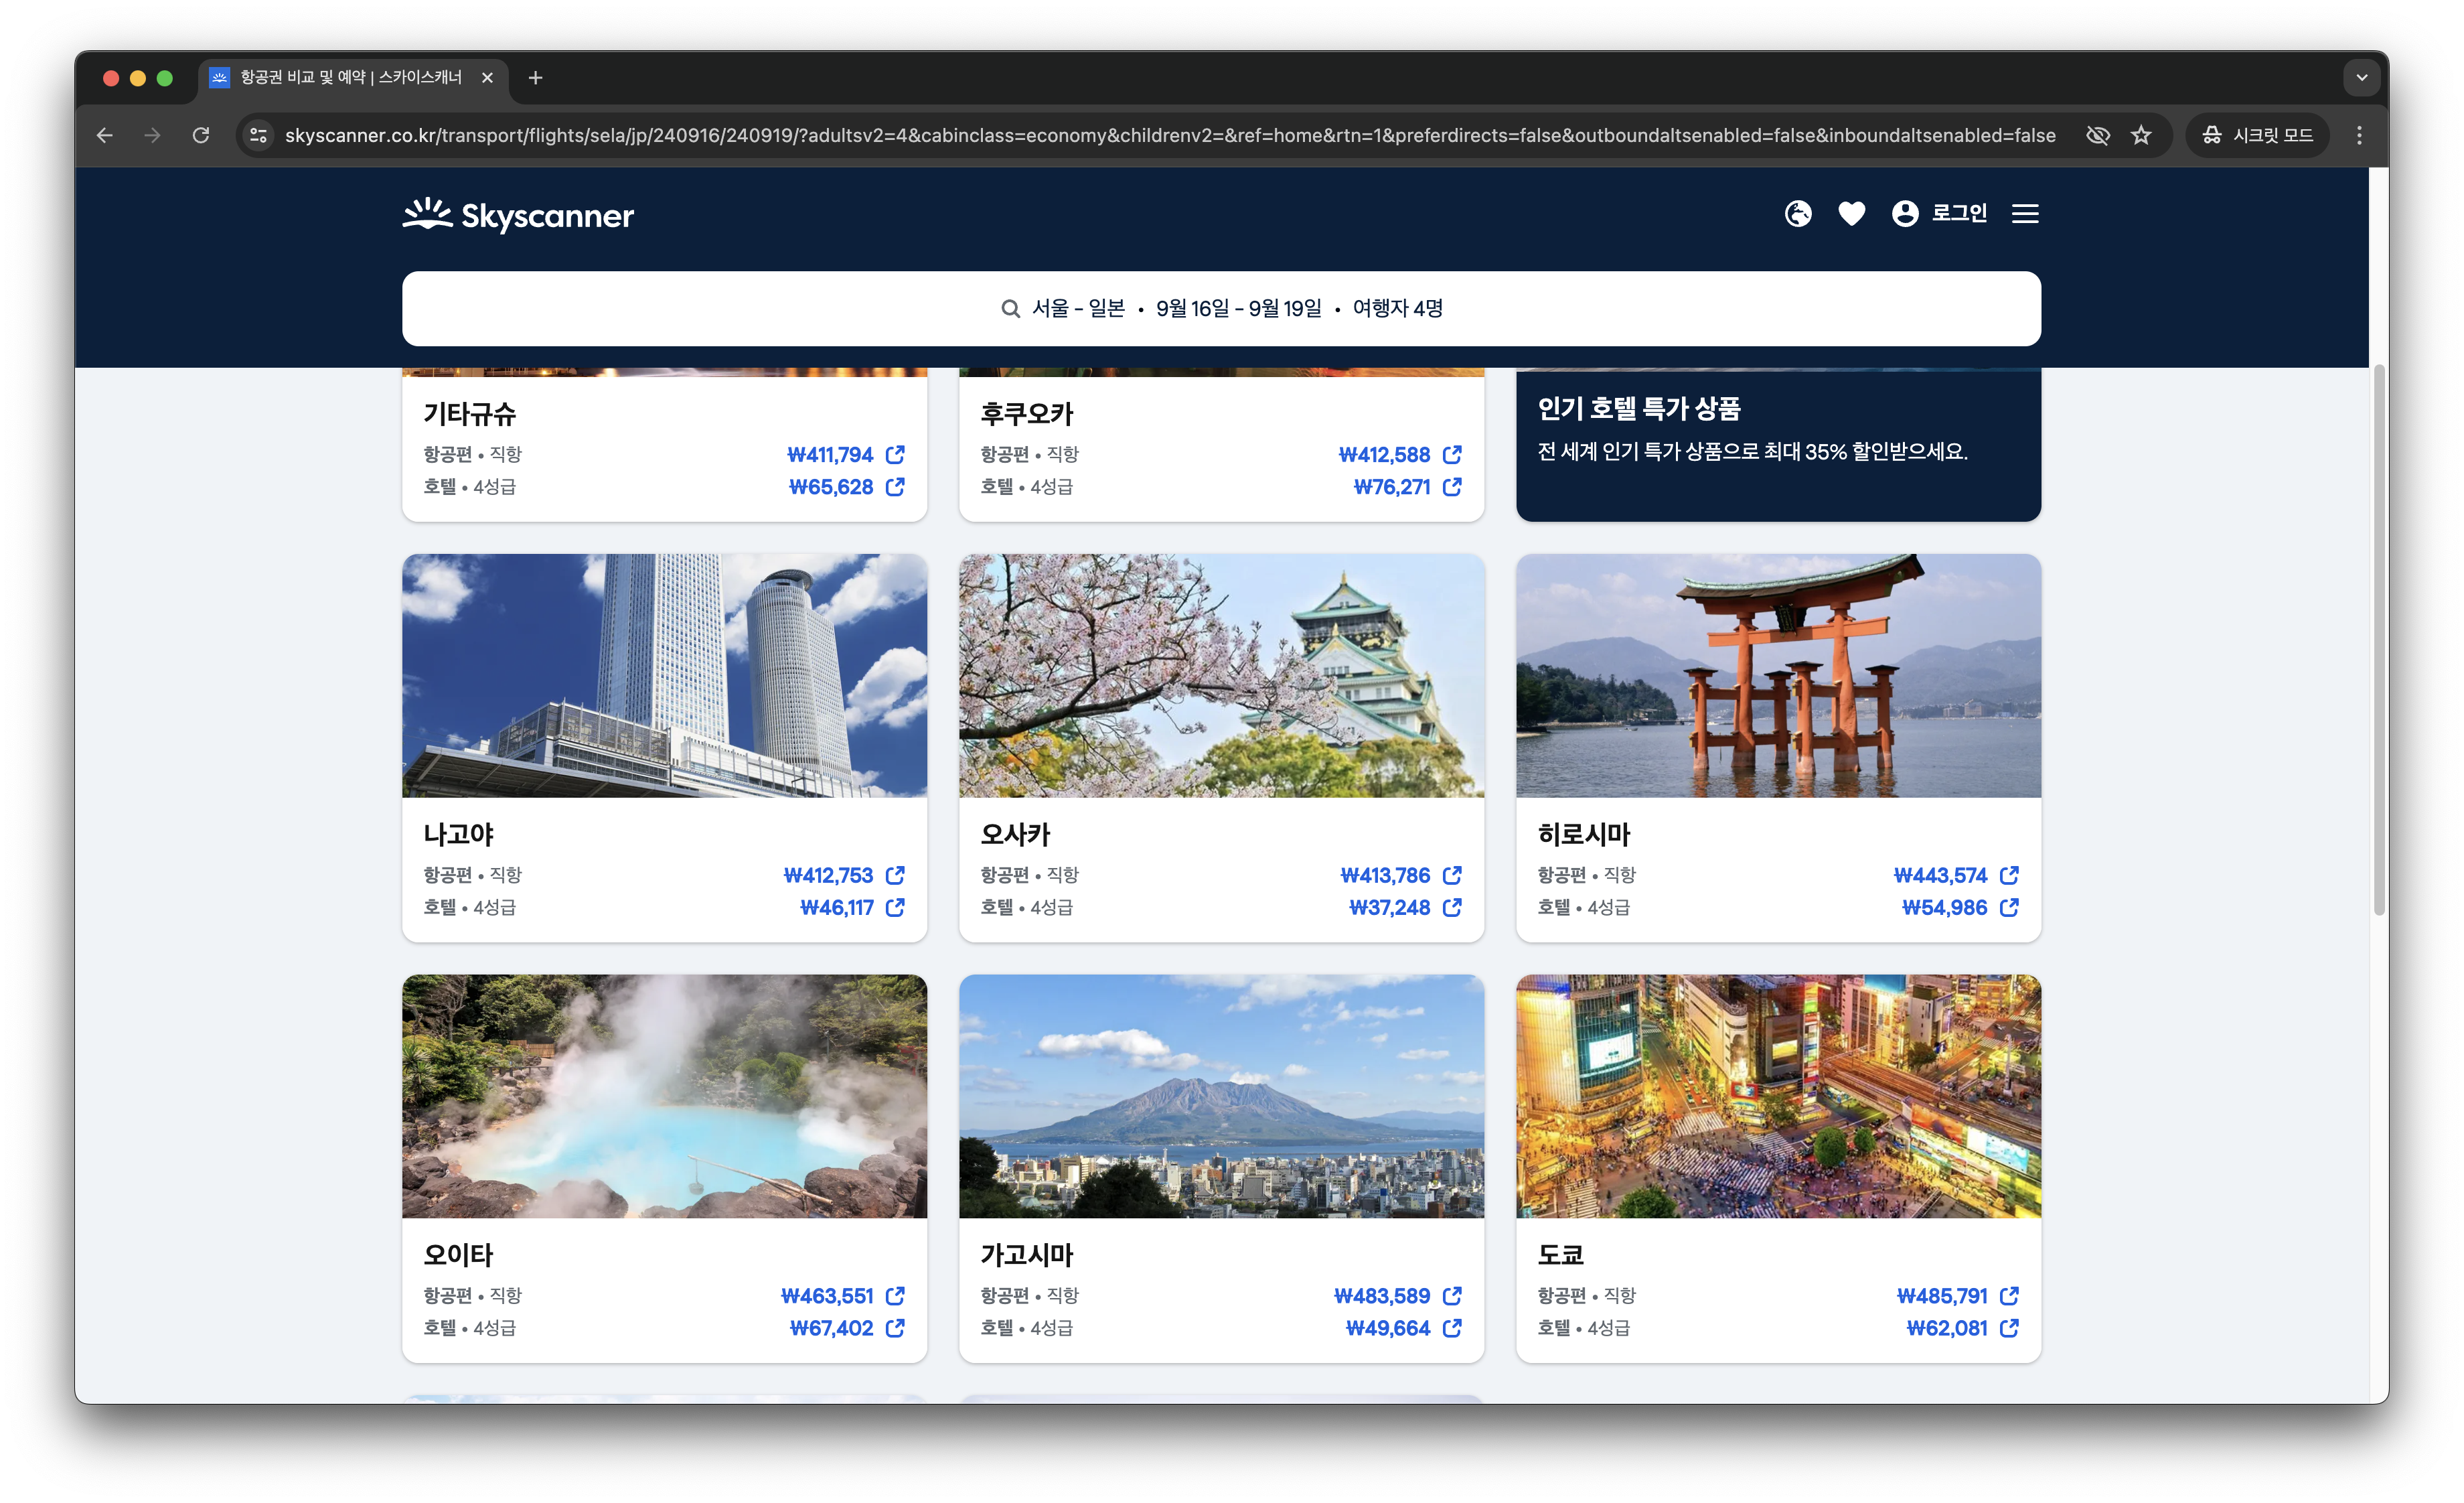Open 기타규슈 hotel price ₩65,628

pos(831,486)
